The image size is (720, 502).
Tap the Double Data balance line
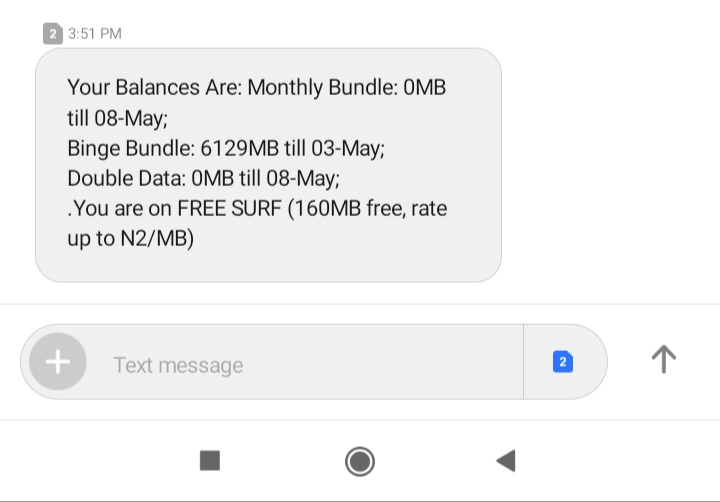[x=203, y=178]
